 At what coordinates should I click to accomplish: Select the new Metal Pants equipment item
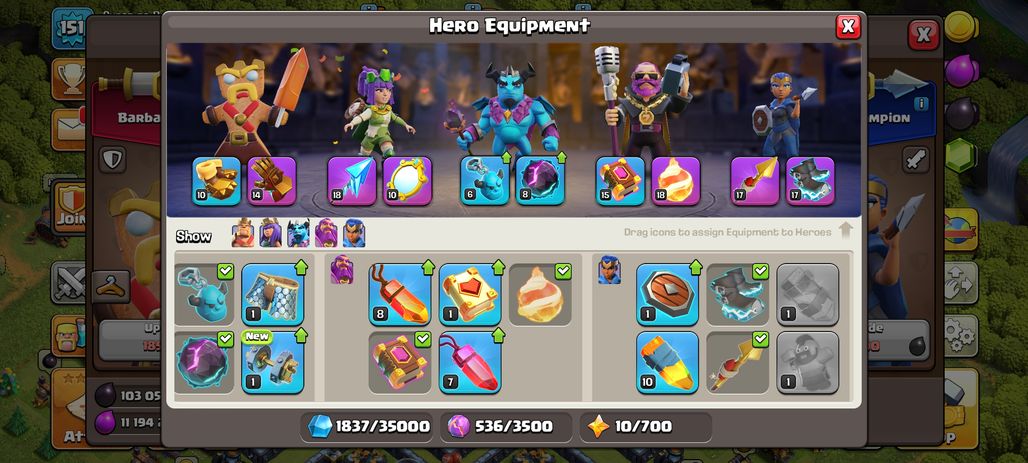pos(273,362)
